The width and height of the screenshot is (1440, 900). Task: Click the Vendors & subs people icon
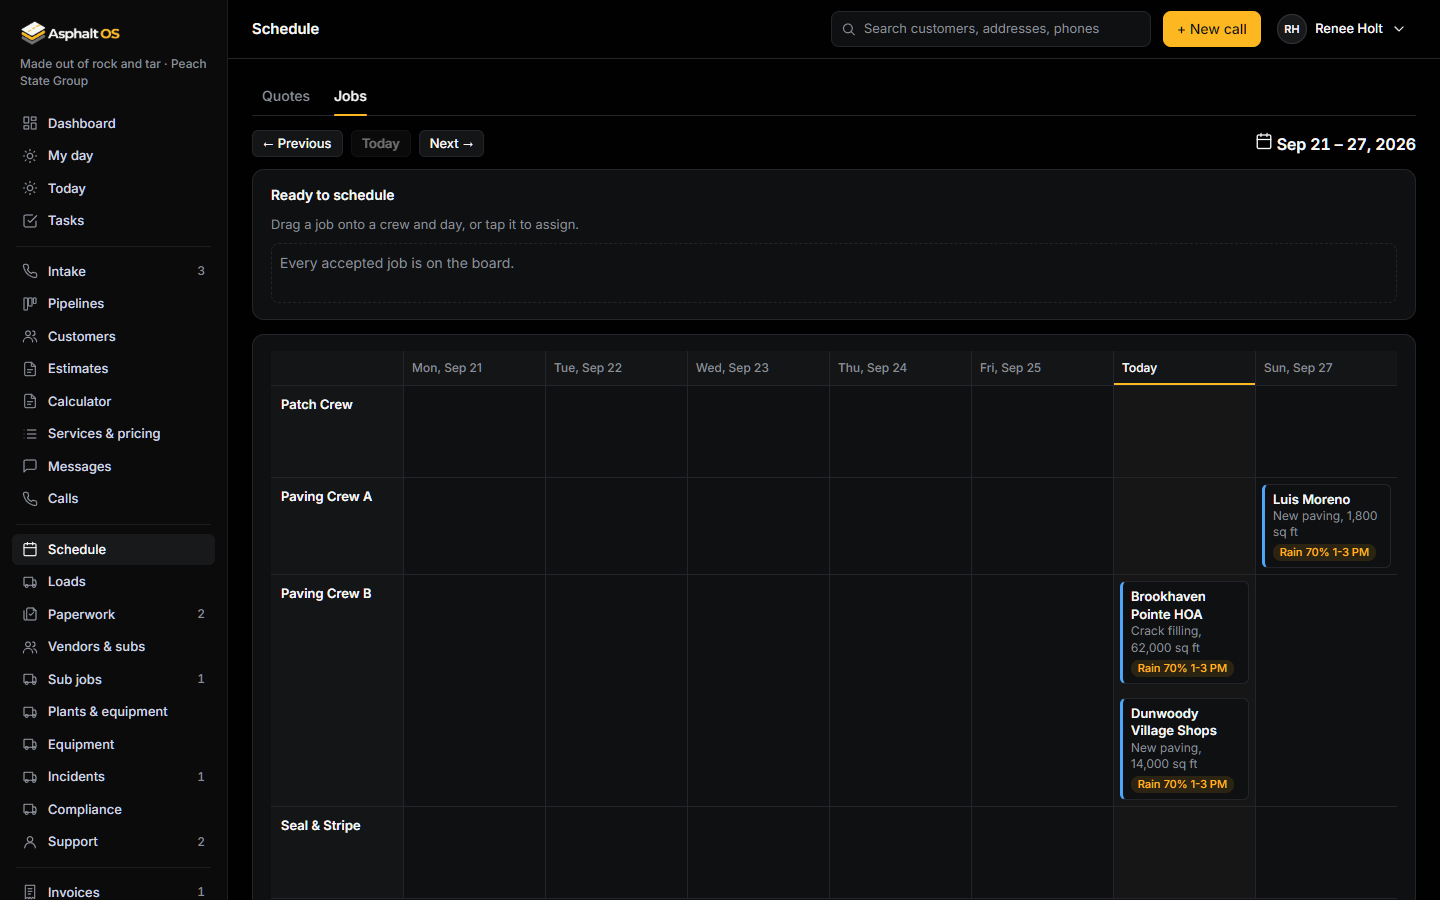30,647
